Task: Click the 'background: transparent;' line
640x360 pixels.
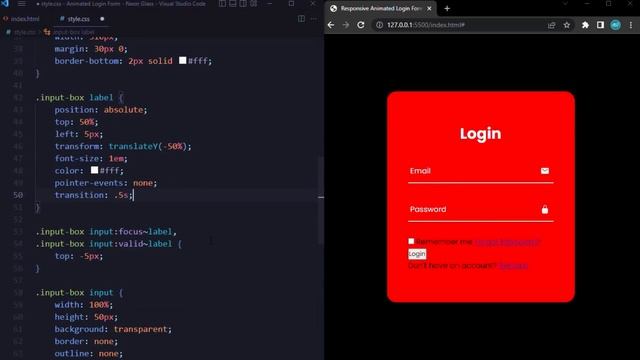Action: click(x=113, y=329)
